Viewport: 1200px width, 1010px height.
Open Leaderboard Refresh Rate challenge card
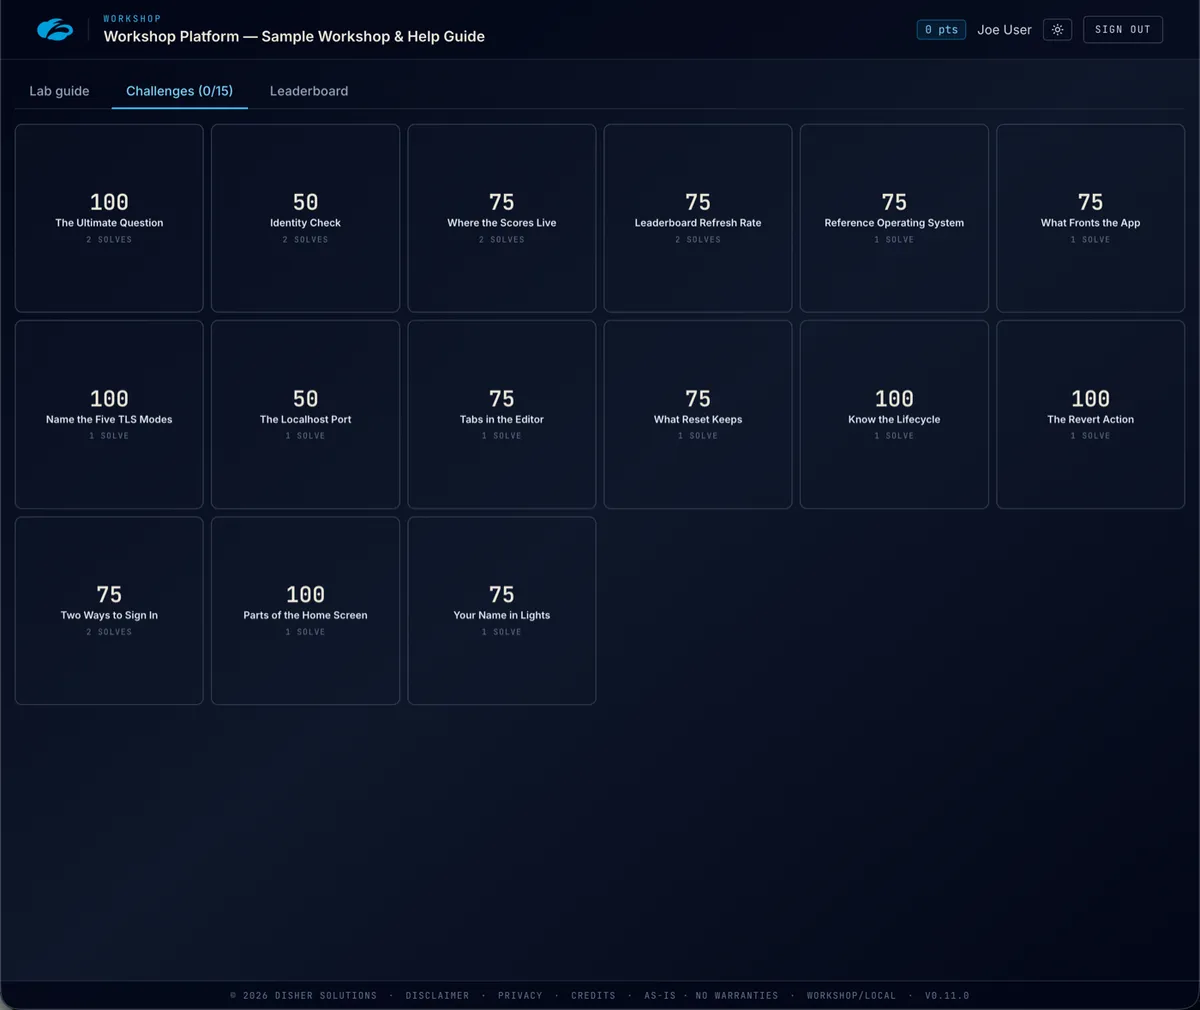698,218
